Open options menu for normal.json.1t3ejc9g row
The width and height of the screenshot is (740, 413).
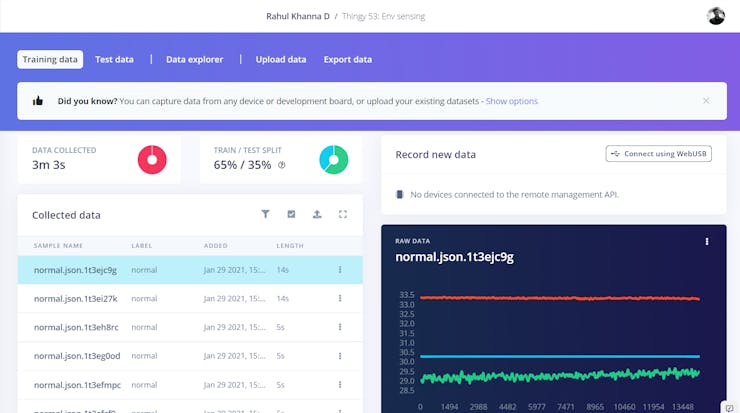tap(340, 270)
